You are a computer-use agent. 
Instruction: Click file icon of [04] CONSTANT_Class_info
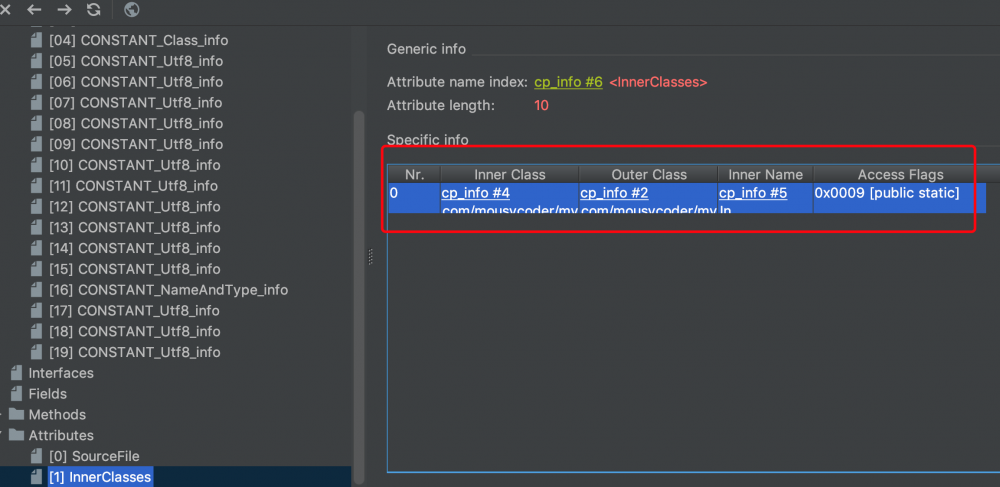tap(38, 40)
